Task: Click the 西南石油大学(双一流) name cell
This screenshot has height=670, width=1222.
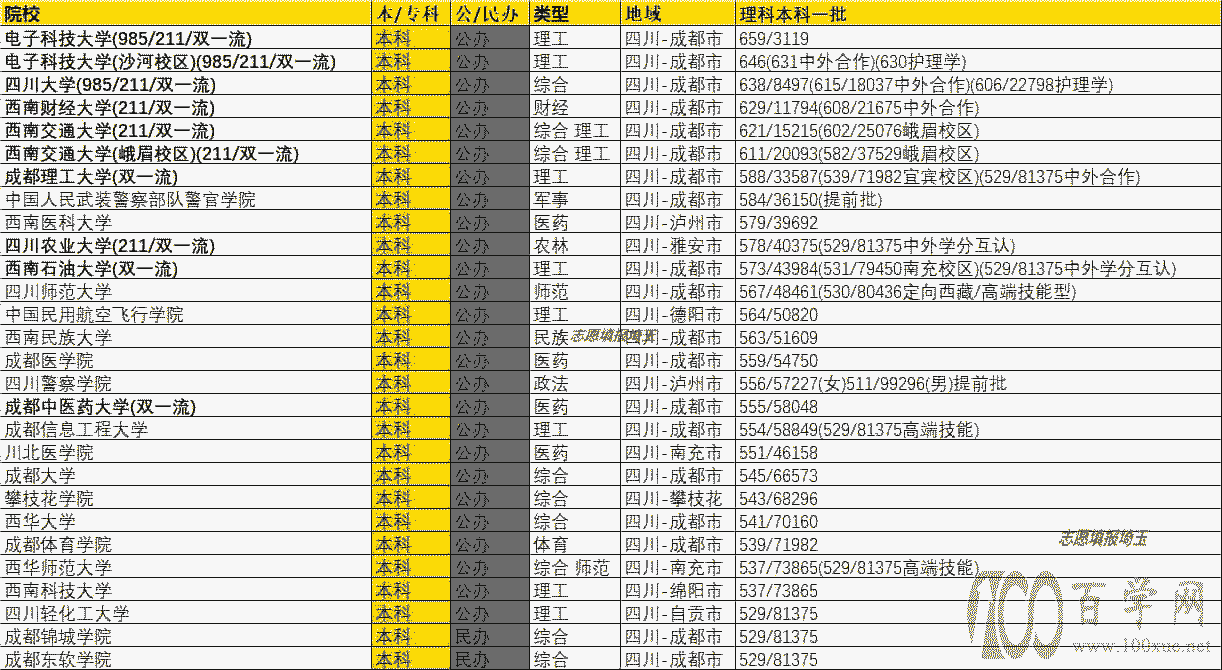Action: tap(186, 269)
